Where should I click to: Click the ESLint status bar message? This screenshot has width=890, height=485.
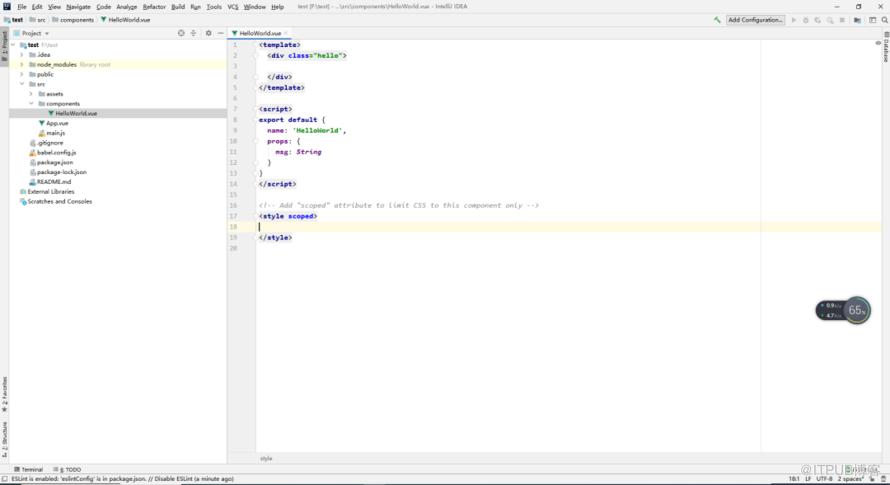pyautogui.click(x=123, y=479)
